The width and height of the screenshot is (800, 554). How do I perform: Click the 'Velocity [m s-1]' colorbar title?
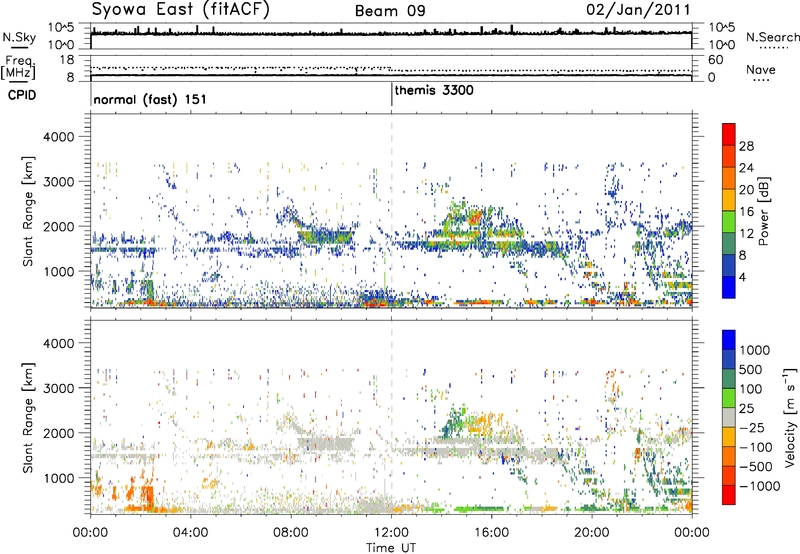790,417
